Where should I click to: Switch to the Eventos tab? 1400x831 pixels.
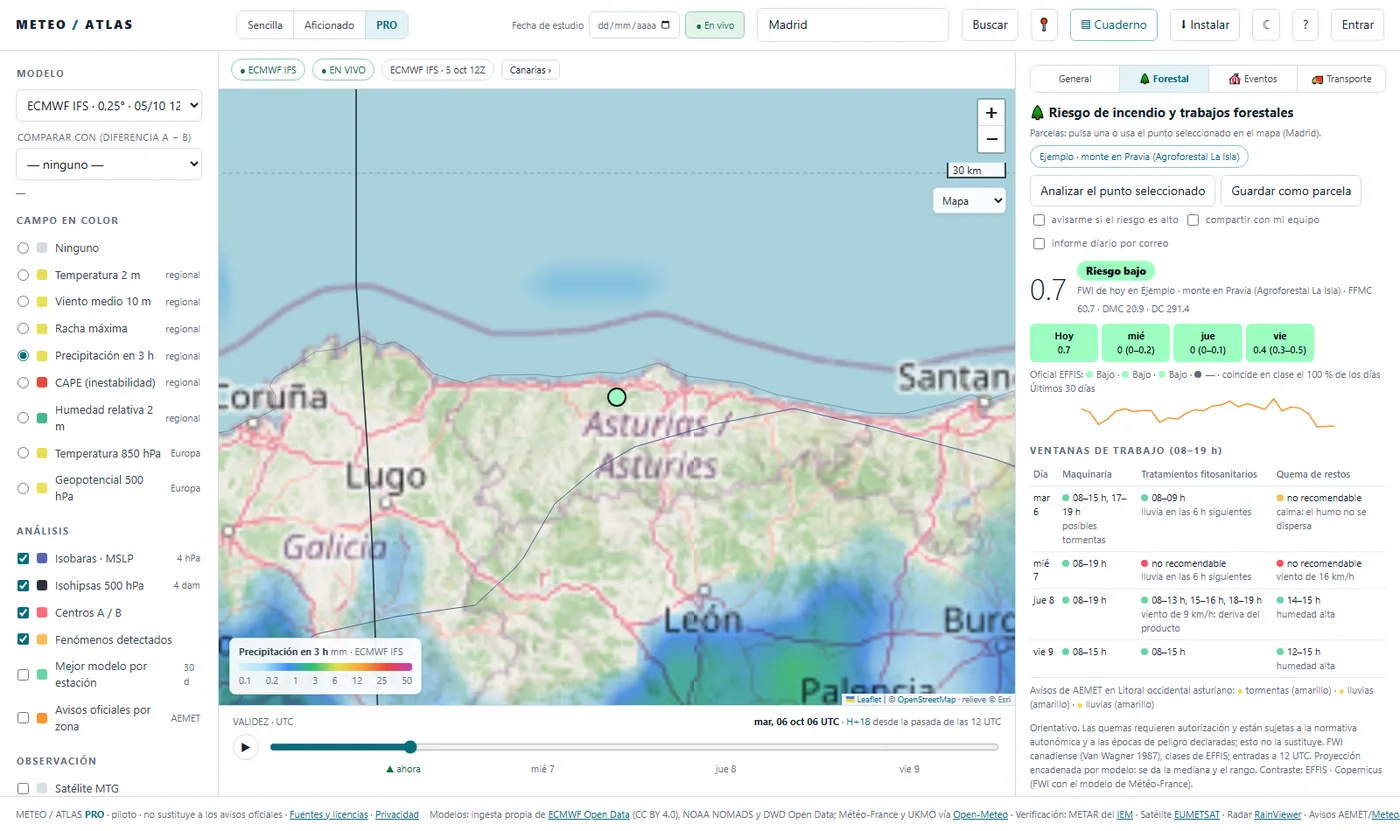tap(1253, 78)
